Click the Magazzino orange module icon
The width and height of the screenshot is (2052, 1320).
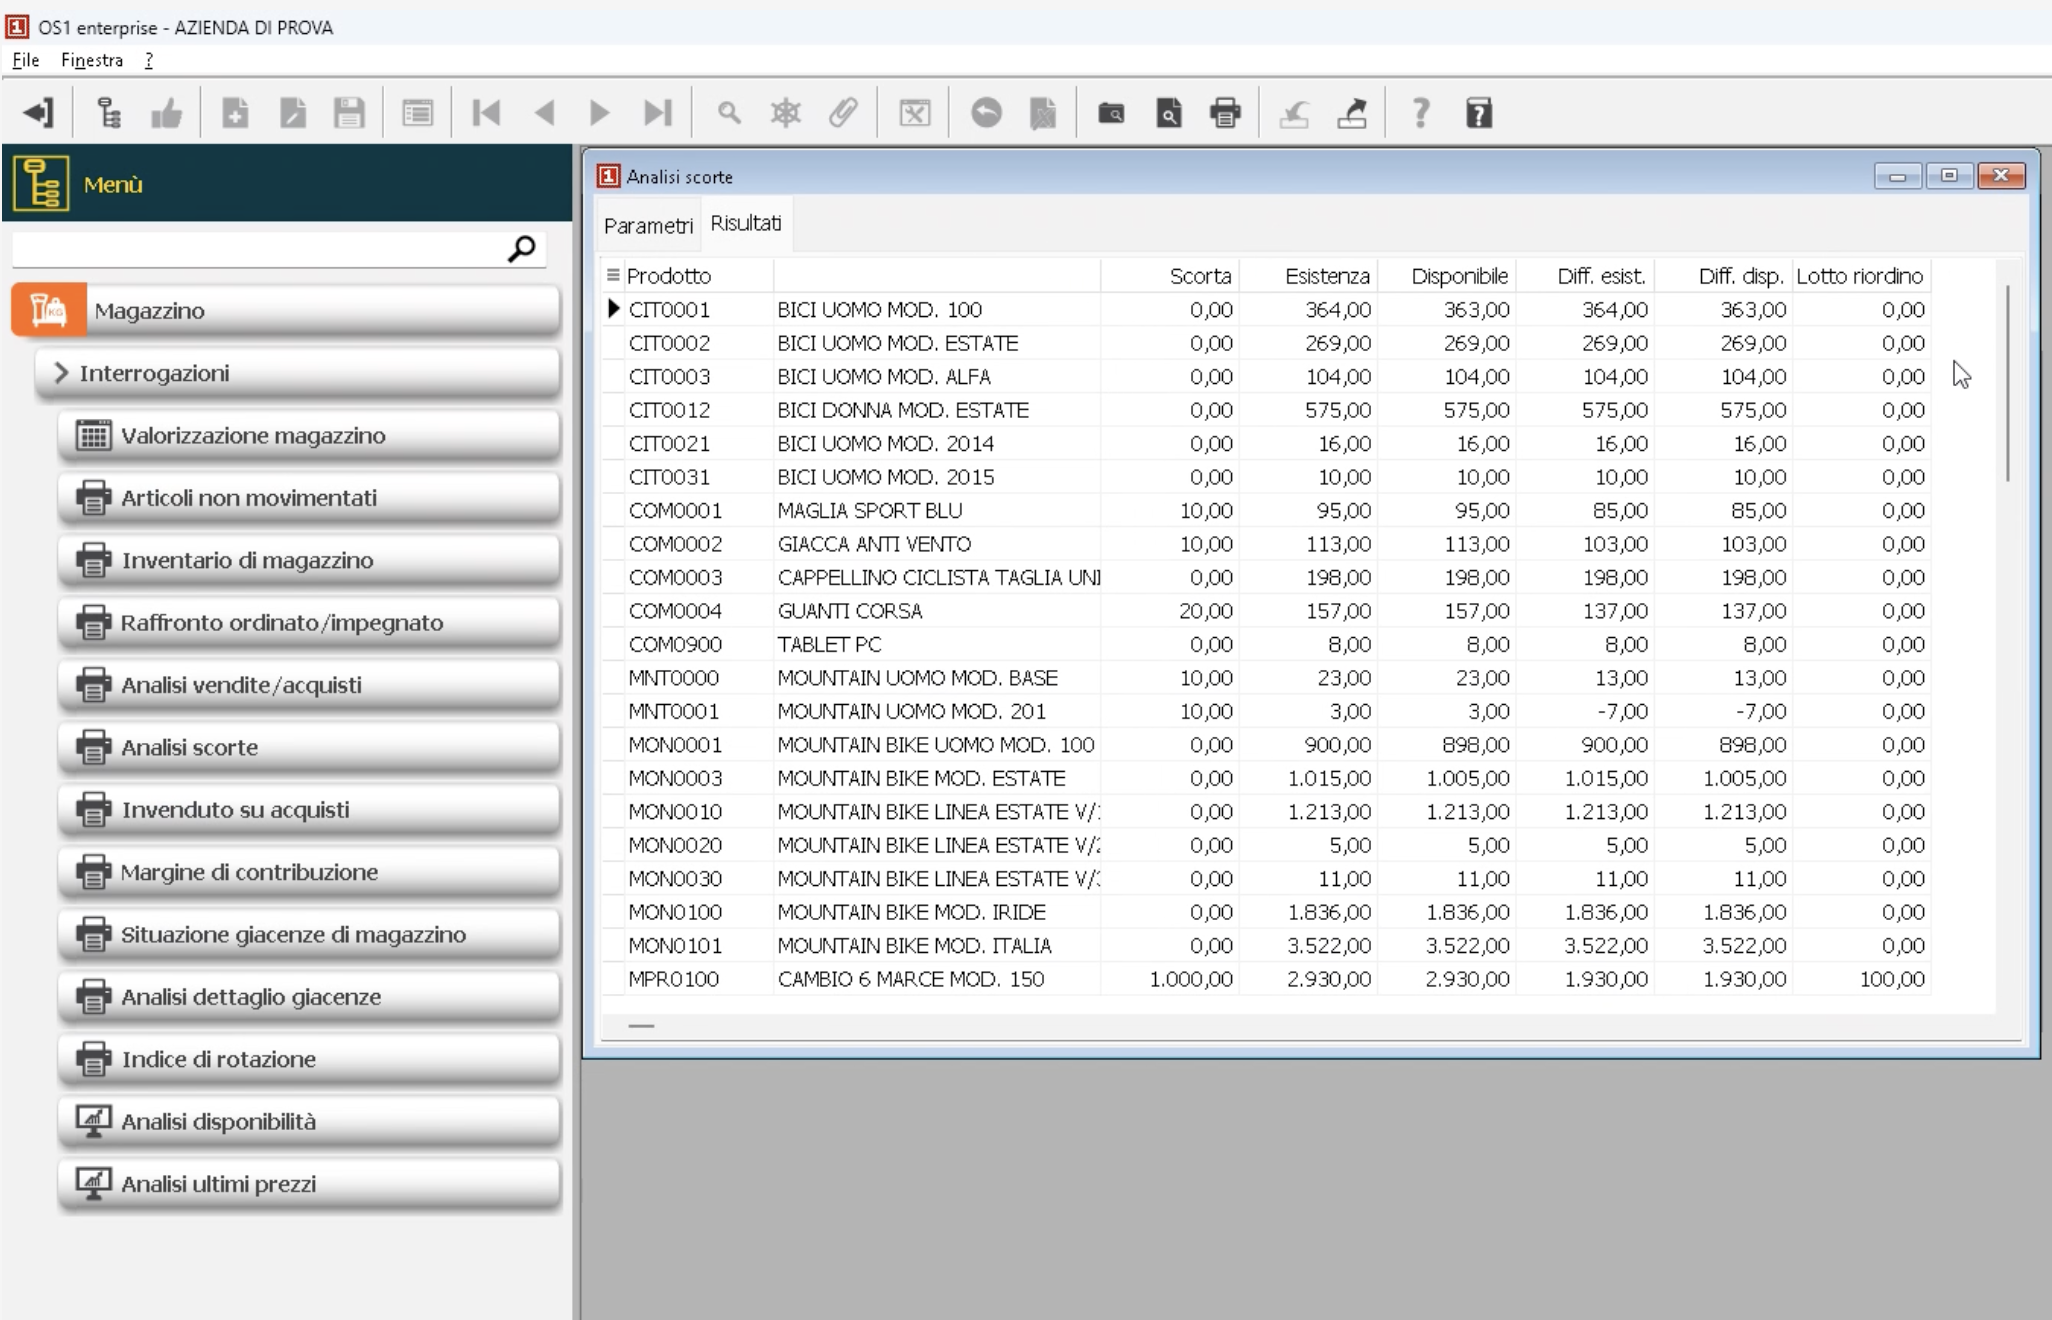pyautogui.click(x=48, y=310)
